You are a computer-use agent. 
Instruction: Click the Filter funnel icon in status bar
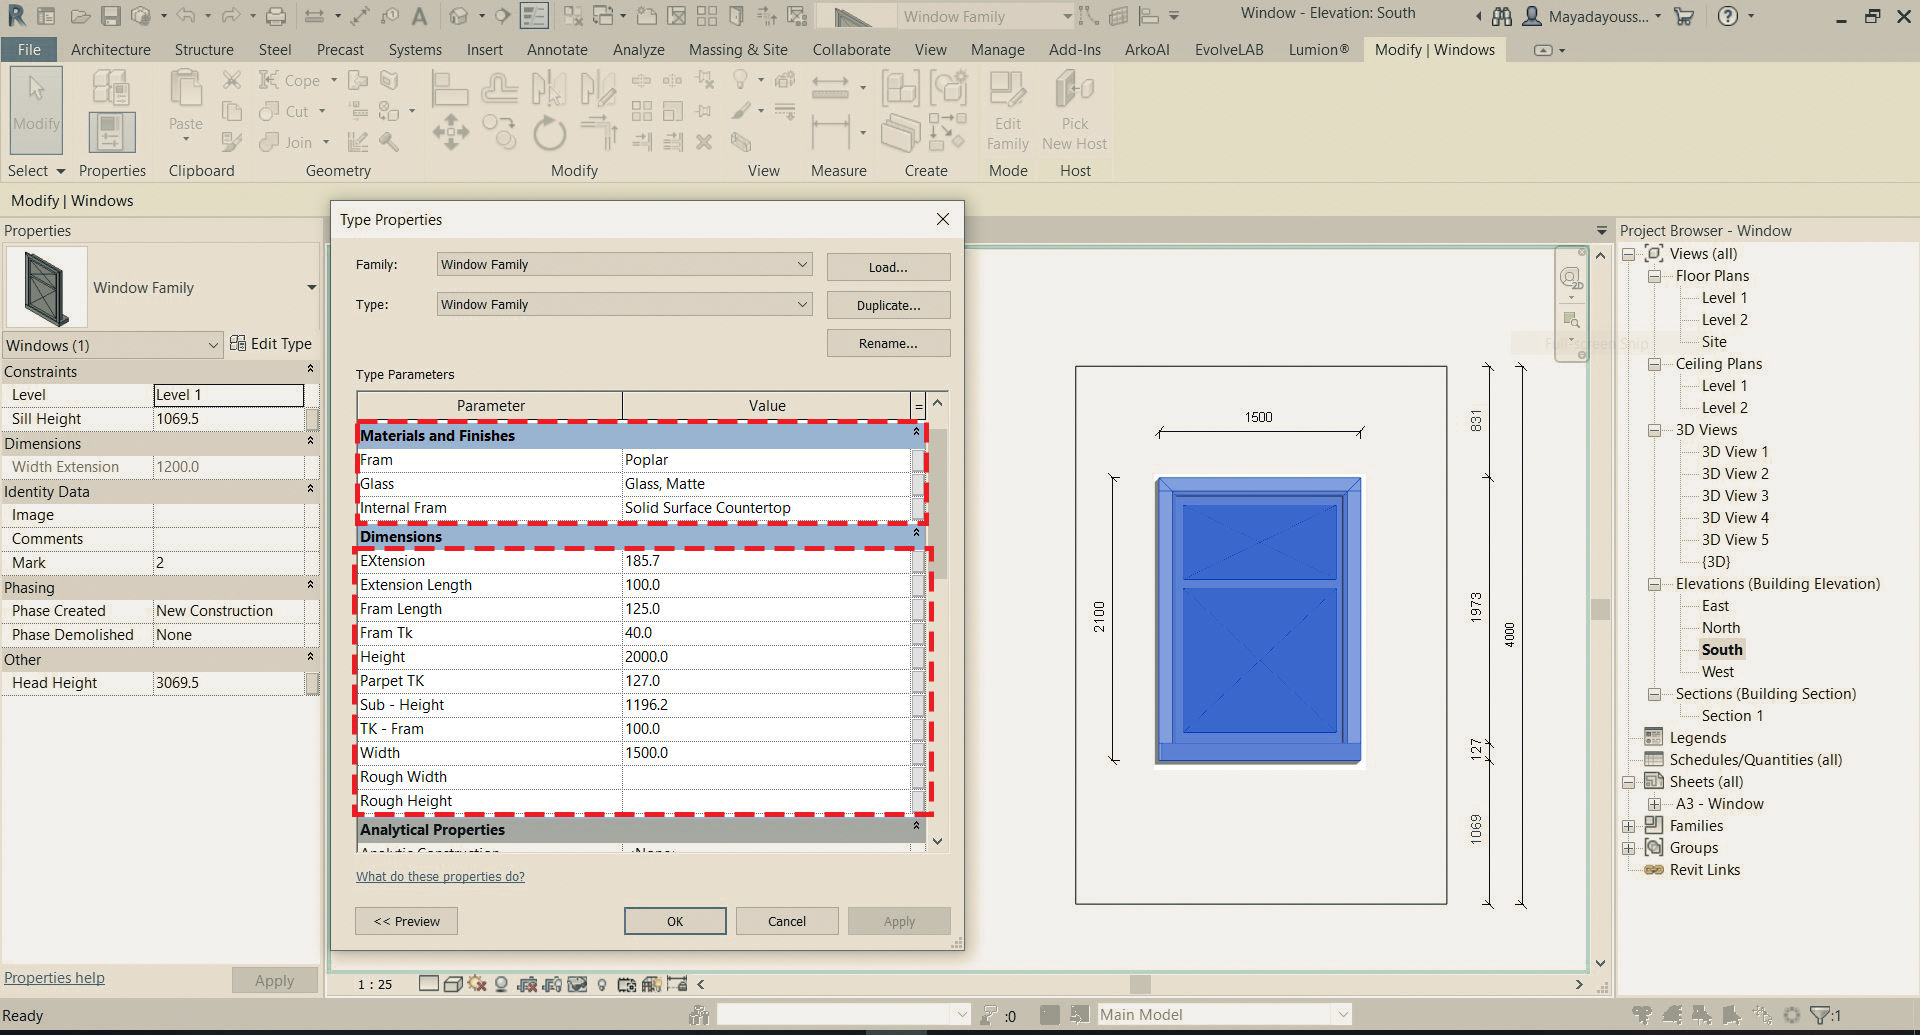[x=1820, y=1015]
